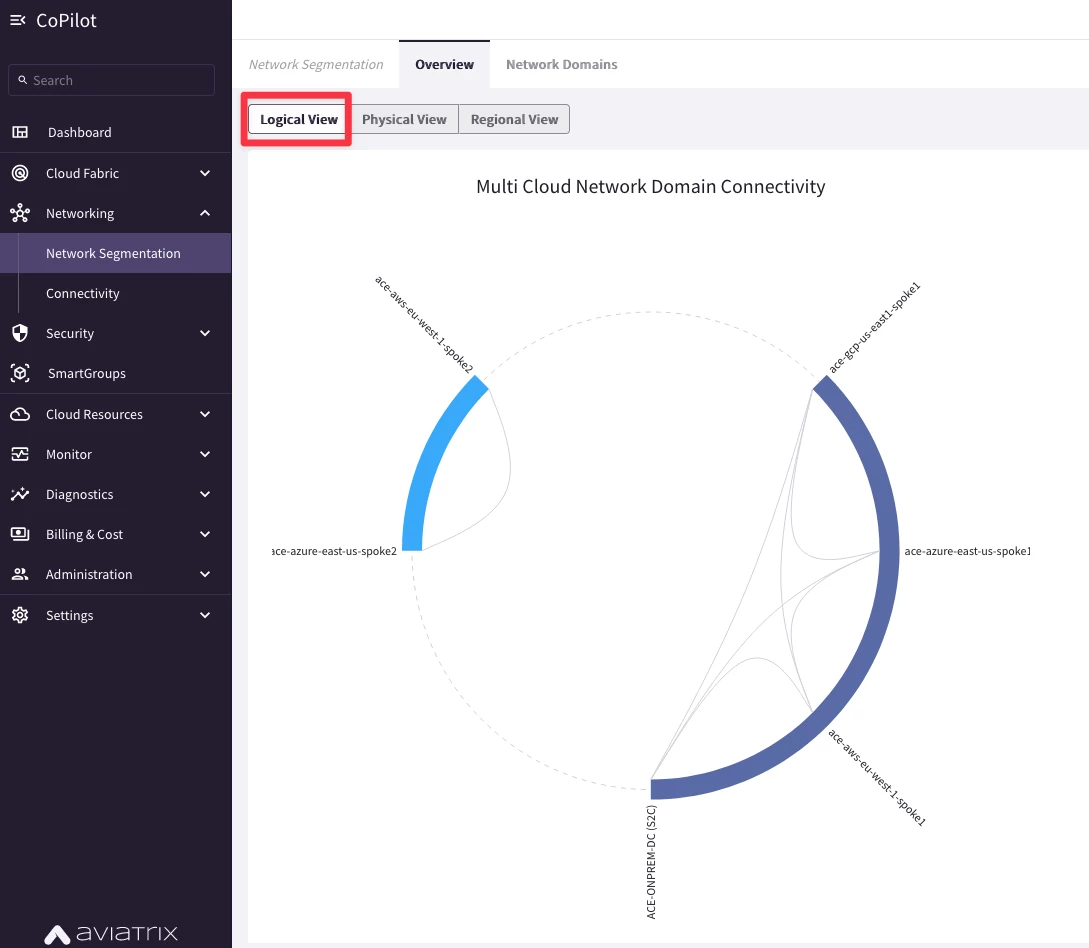Click the ace-azure-east-us-spoke1 label
Image resolution: width=1089 pixels, height=948 pixels.
pyautogui.click(x=967, y=551)
